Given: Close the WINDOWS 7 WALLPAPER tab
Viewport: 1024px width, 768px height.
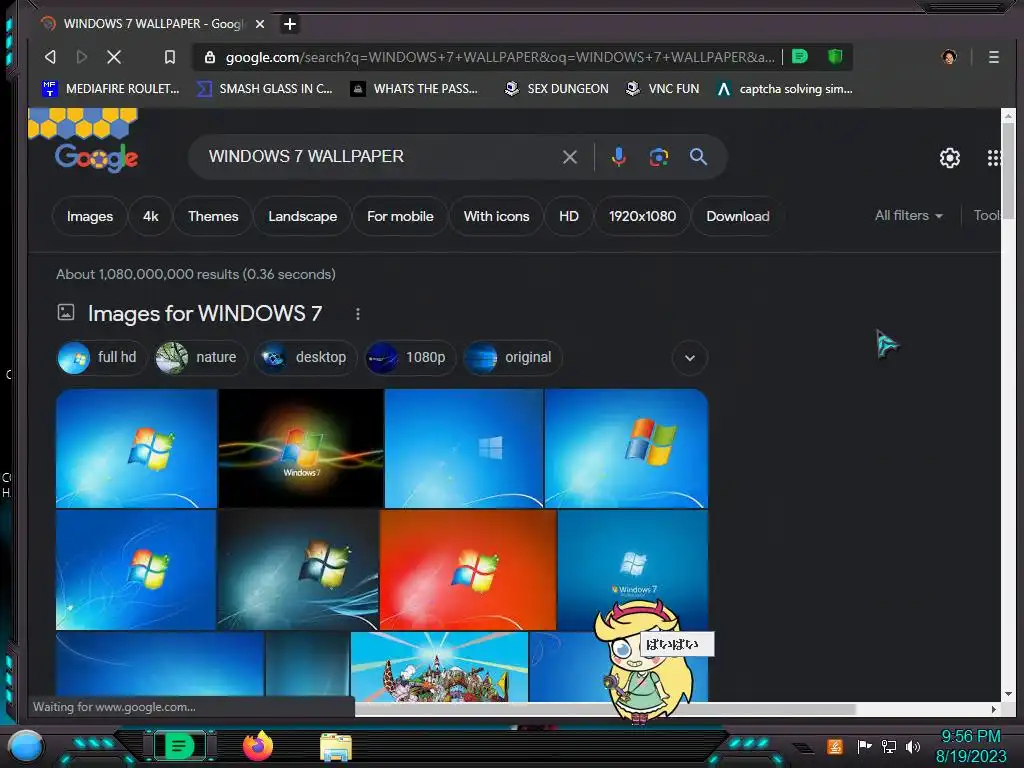Looking at the screenshot, I should (260, 24).
